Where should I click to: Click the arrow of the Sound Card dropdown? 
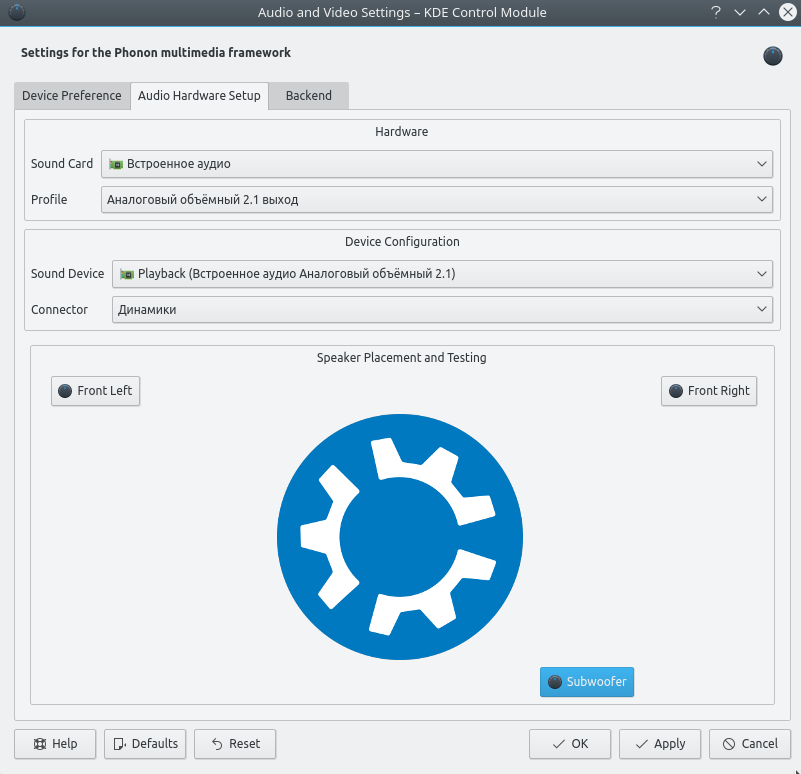[762, 164]
